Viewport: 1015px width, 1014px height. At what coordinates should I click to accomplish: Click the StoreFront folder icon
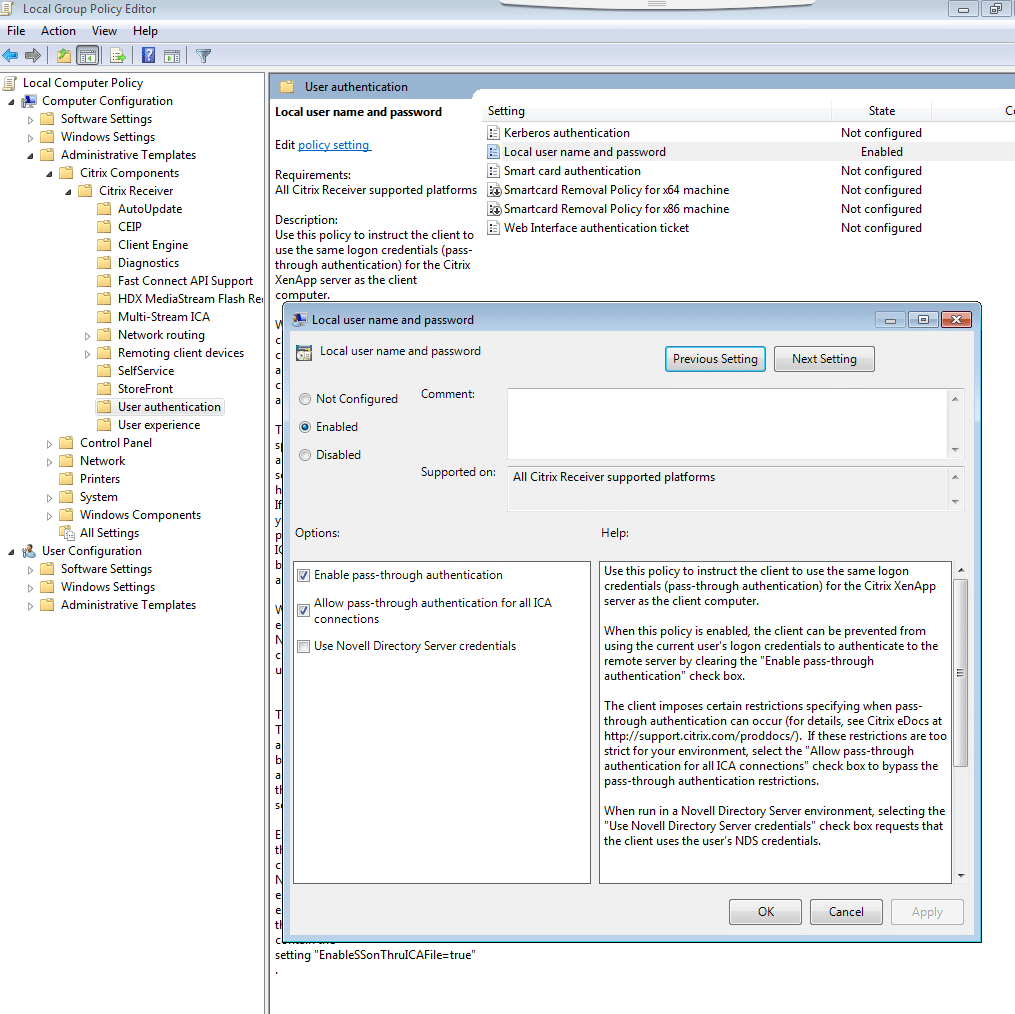[104, 389]
